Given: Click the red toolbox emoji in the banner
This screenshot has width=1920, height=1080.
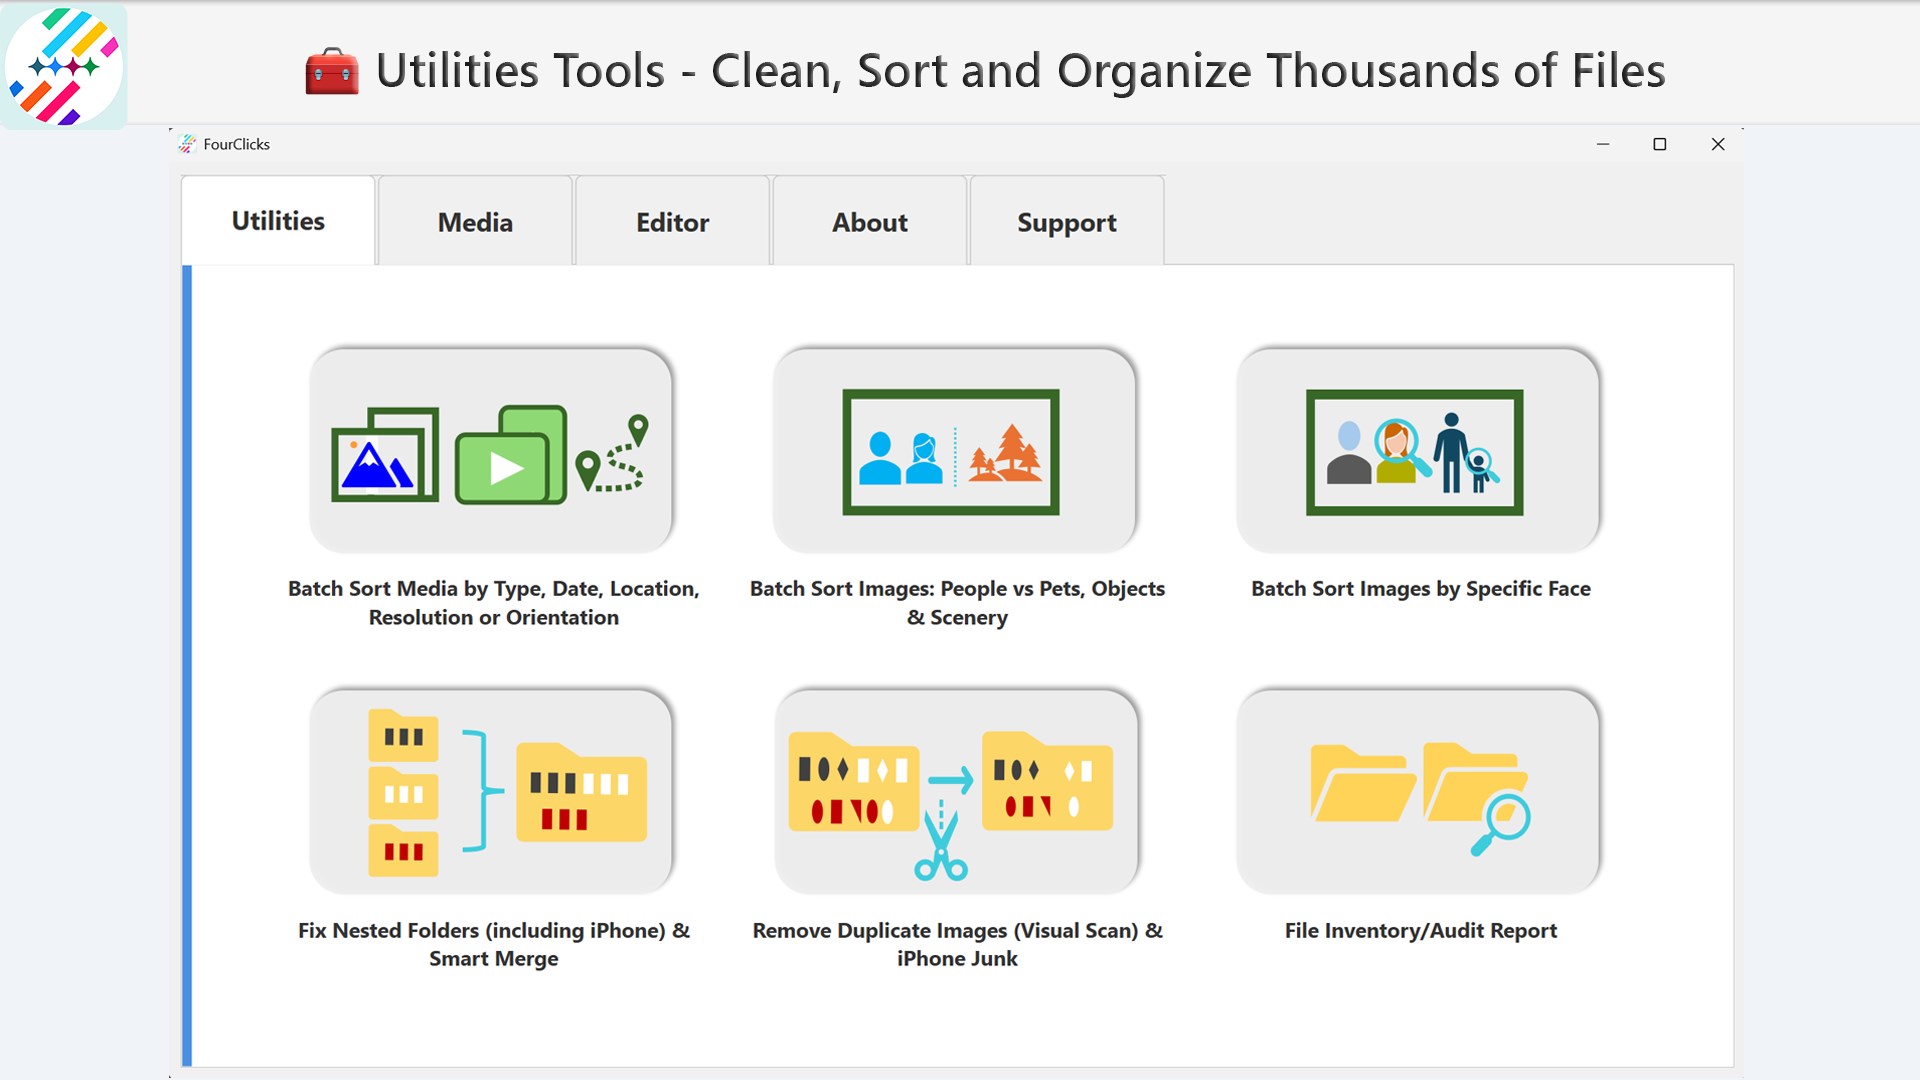Looking at the screenshot, I should [330, 70].
